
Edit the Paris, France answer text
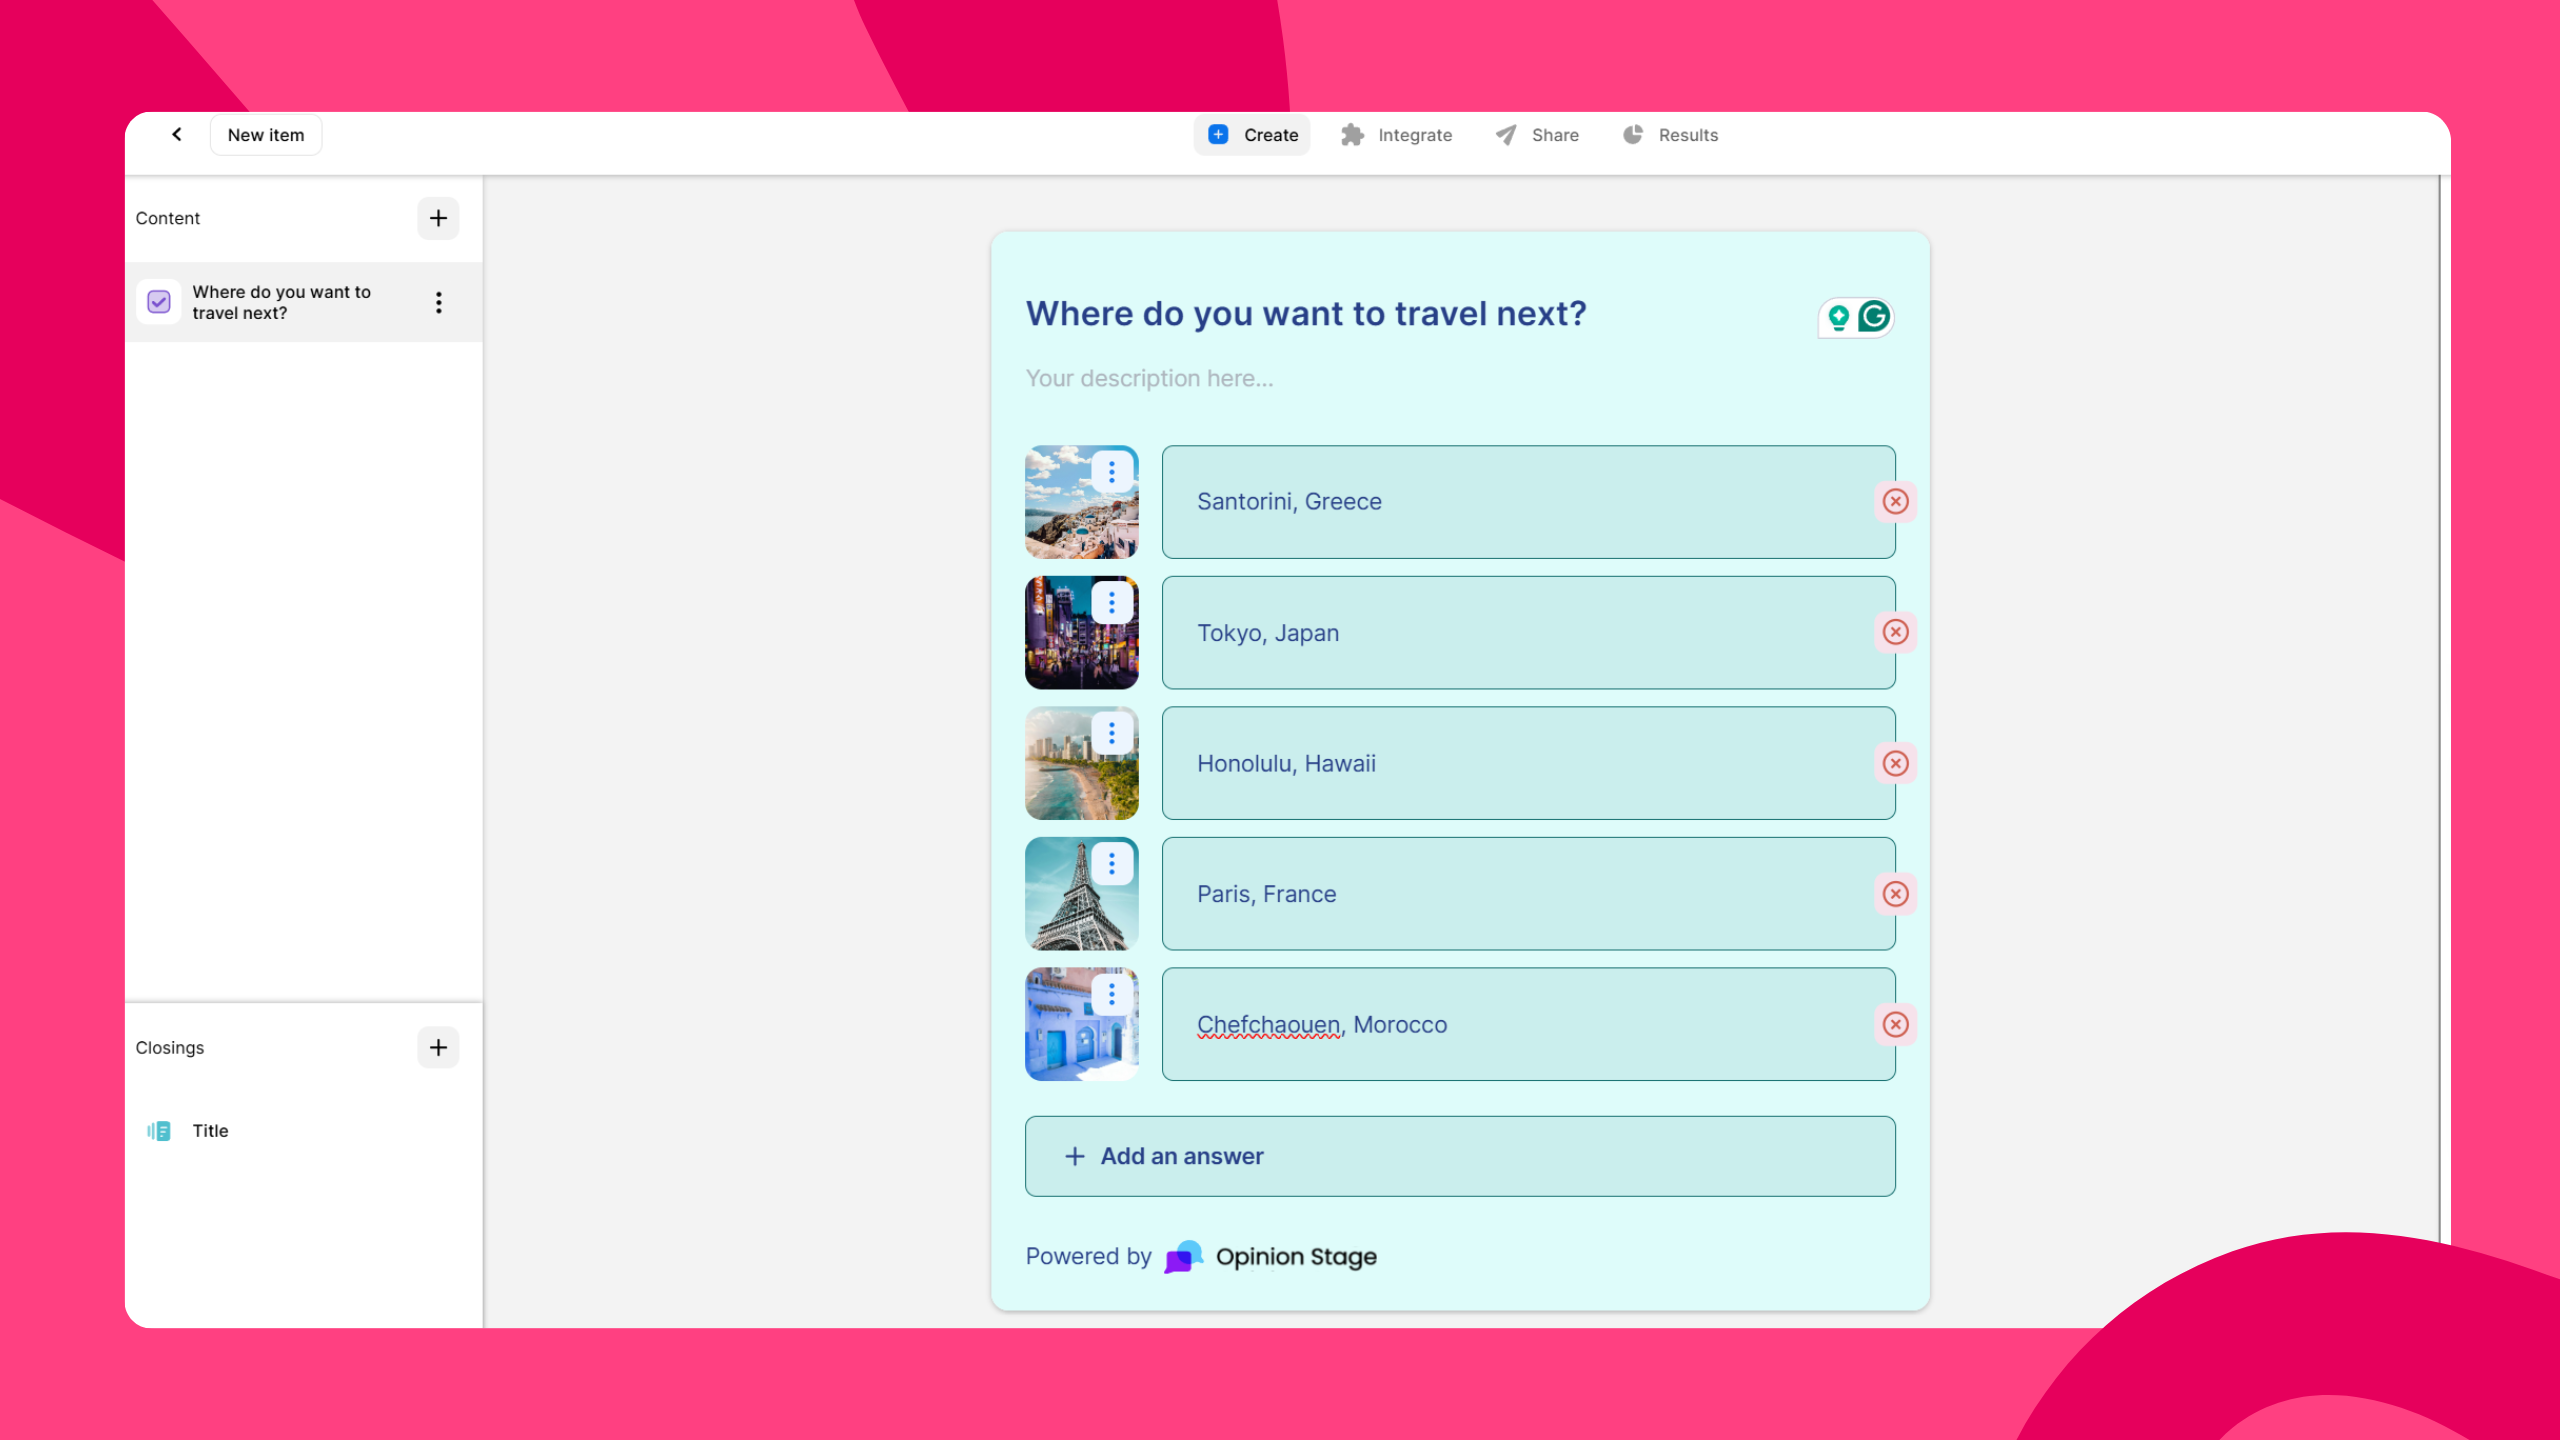pyautogui.click(x=1528, y=894)
